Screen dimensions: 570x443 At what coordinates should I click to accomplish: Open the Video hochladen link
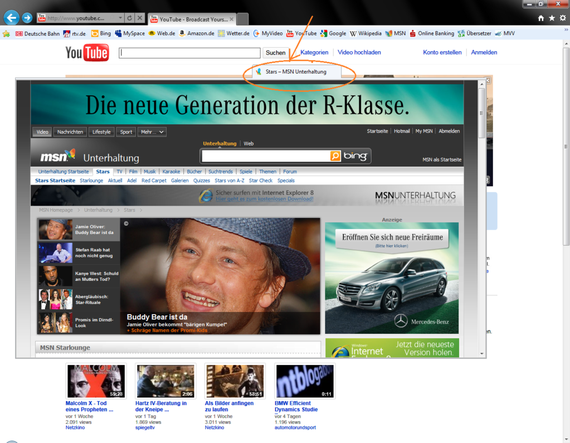(x=359, y=52)
